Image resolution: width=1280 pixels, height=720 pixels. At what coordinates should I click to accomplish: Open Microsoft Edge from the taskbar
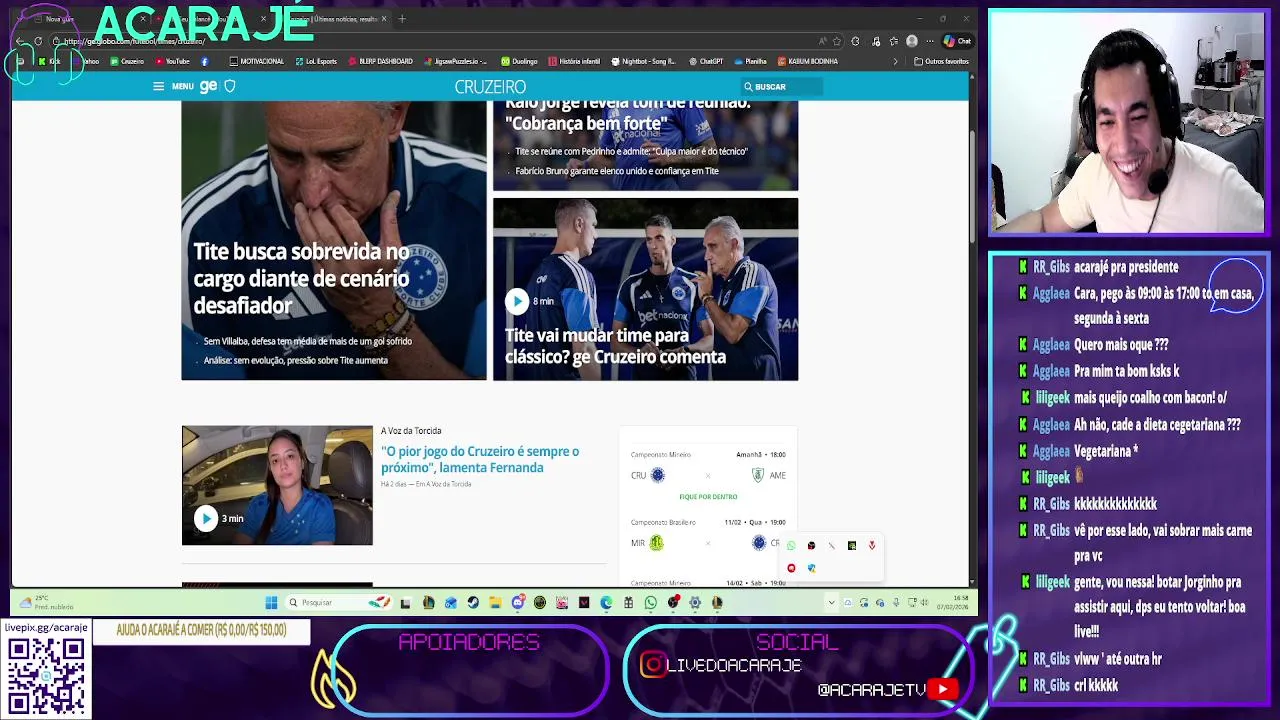pos(606,602)
